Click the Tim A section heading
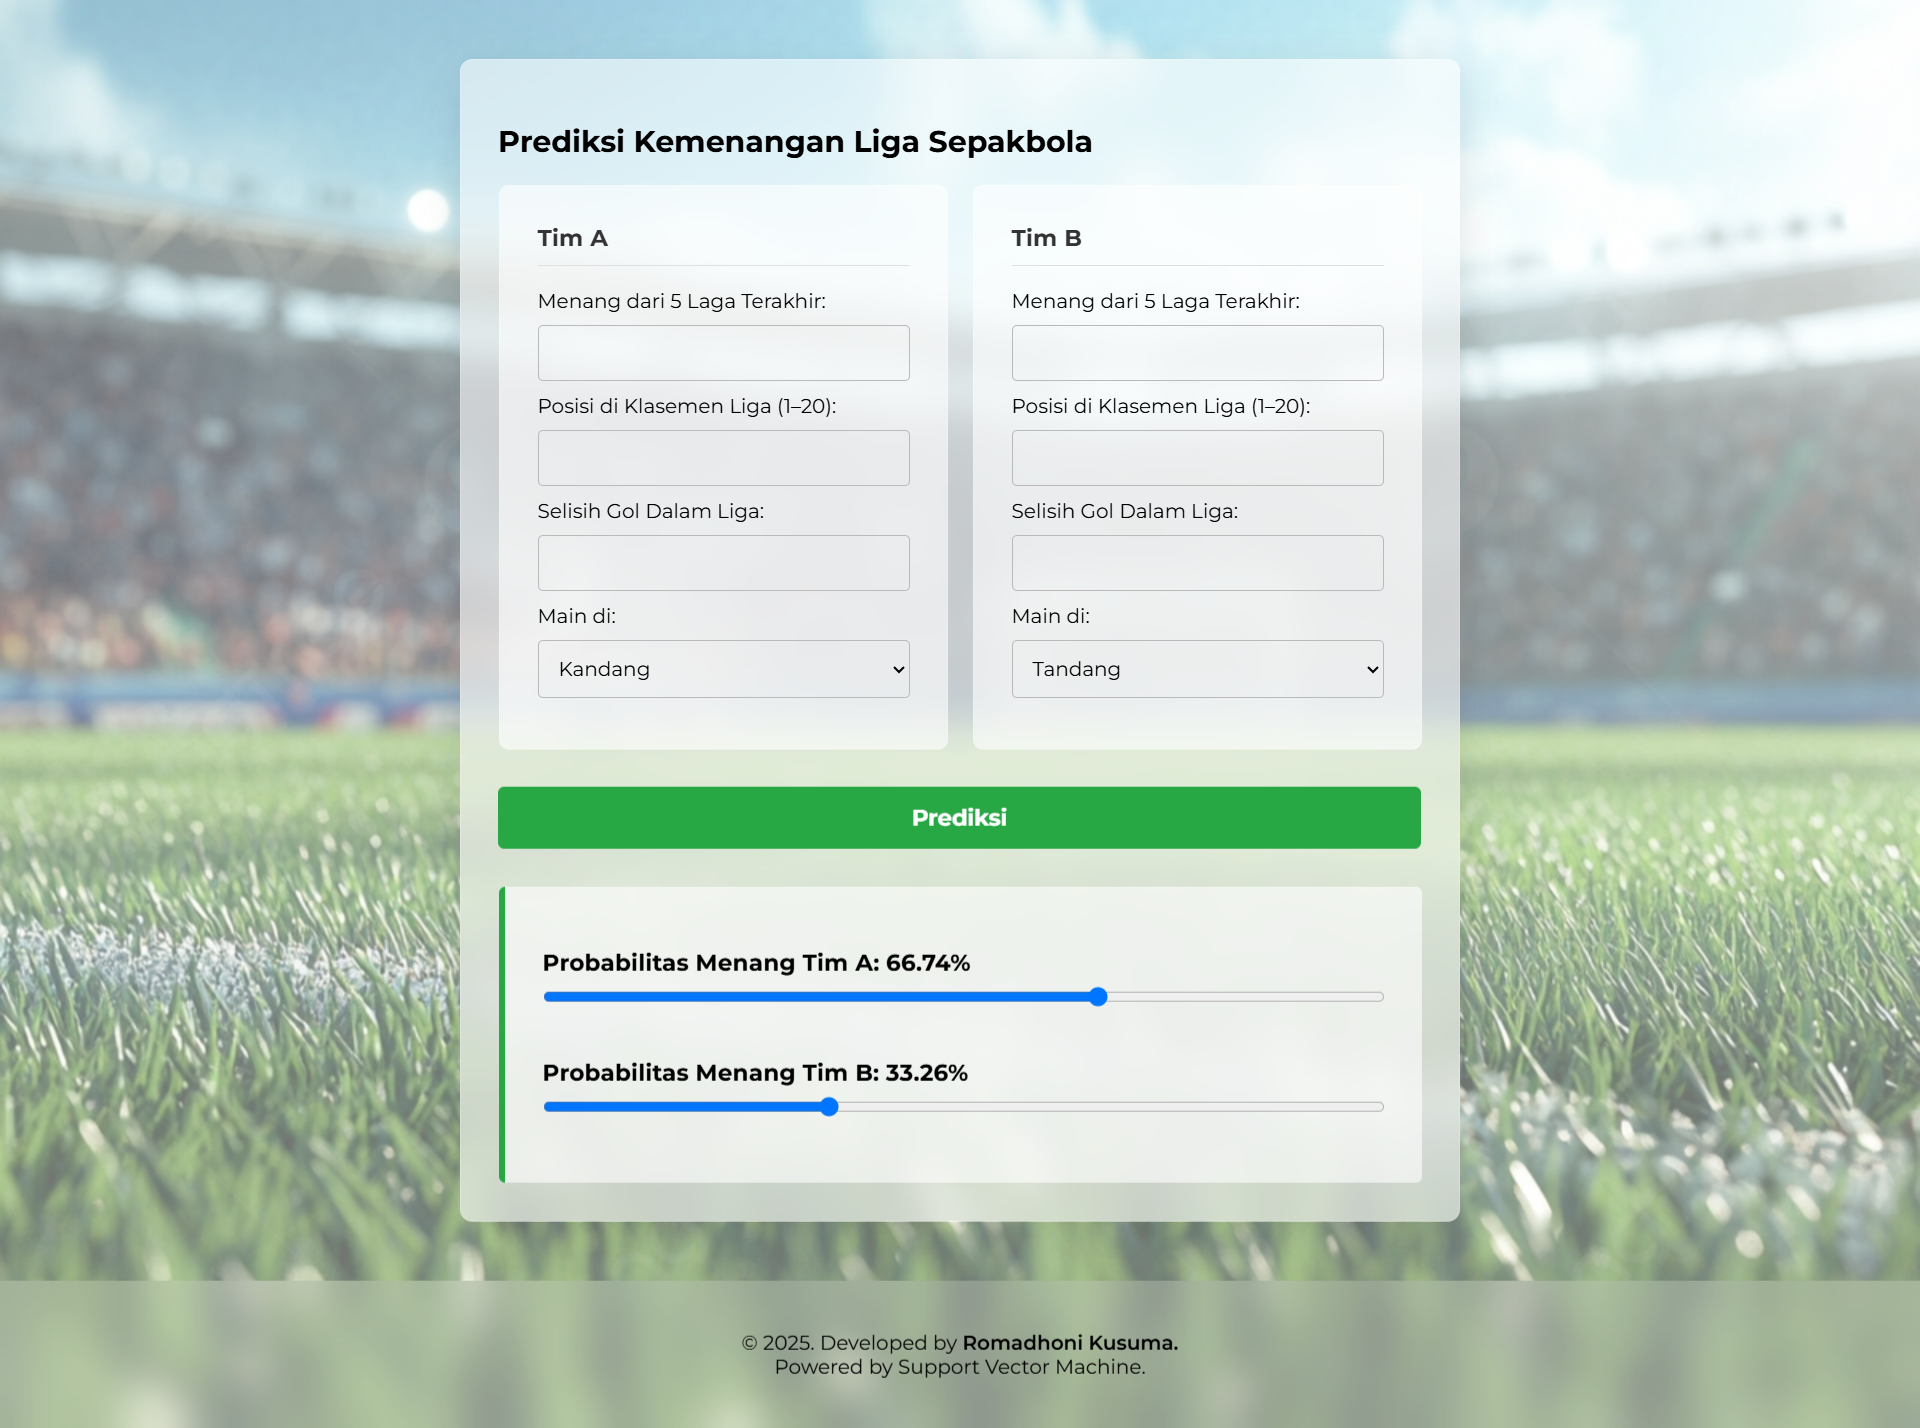Viewport: 1920px width, 1428px height. pos(573,238)
